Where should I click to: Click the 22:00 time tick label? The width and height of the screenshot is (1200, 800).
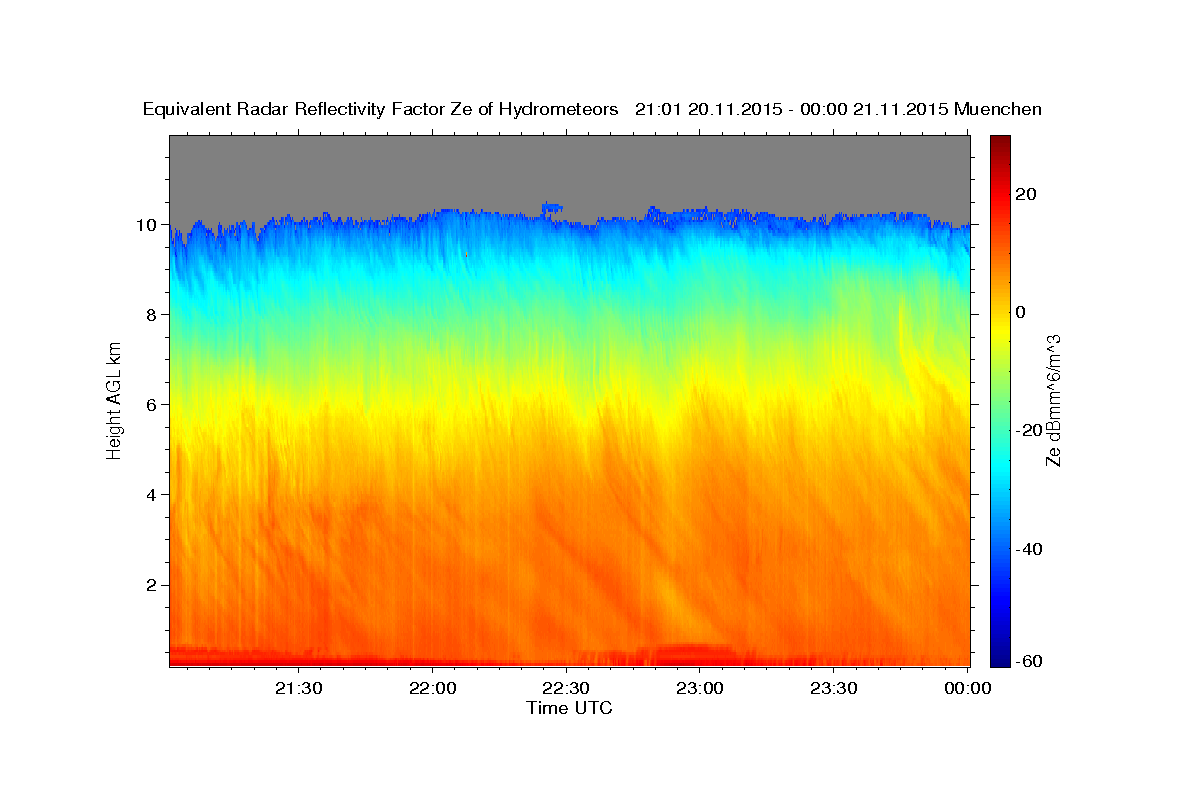(433, 689)
